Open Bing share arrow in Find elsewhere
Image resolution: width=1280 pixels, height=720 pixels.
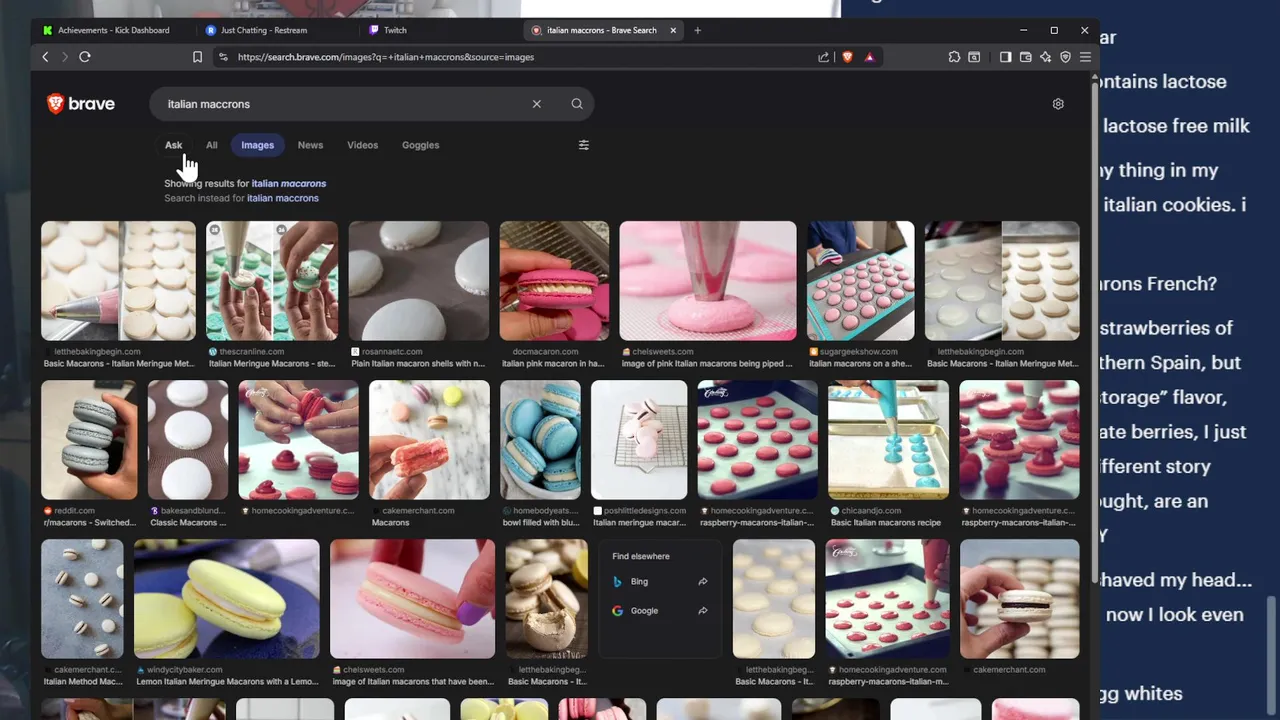pyautogui.click(x=703, y=581)
